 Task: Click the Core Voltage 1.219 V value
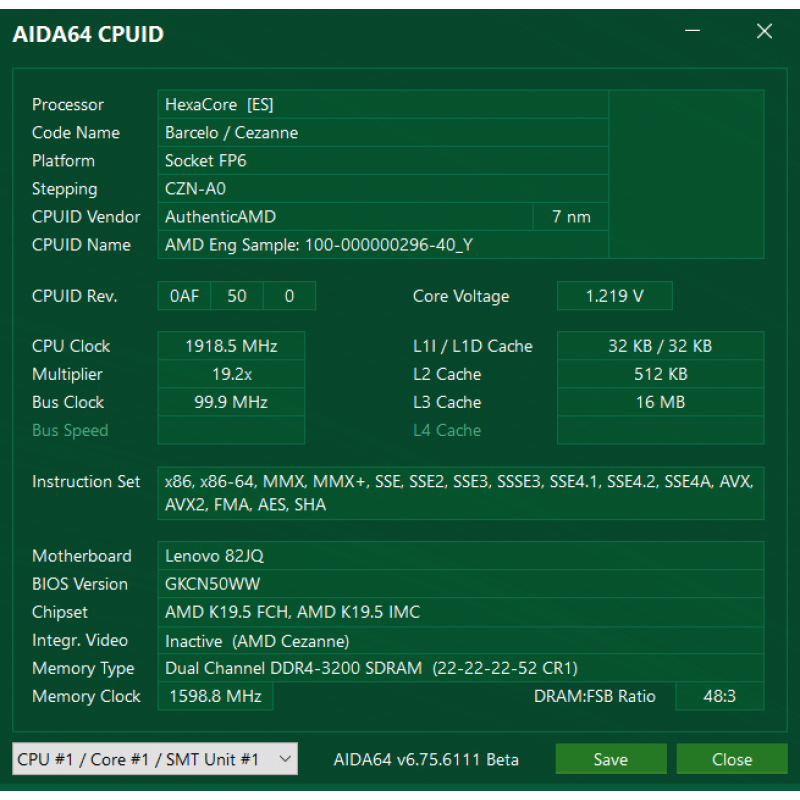click(x=614, y=296)
